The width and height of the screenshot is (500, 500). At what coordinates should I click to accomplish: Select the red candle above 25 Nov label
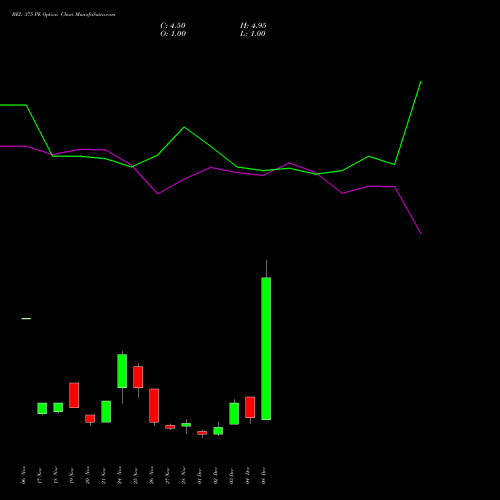coord(138,377)
